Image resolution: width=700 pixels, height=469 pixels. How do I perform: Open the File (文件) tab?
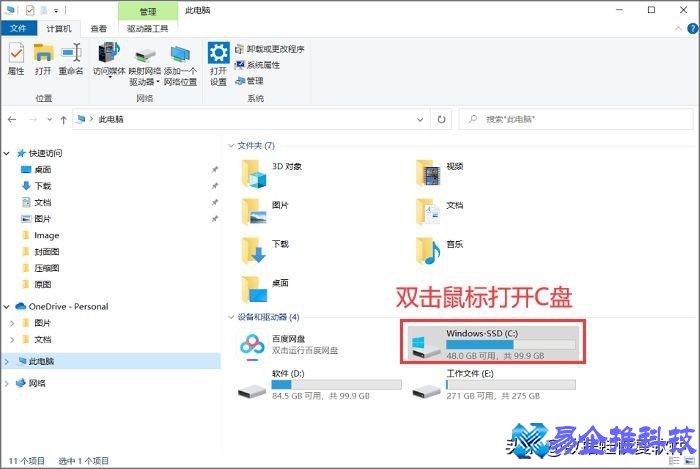pos(18,28)
